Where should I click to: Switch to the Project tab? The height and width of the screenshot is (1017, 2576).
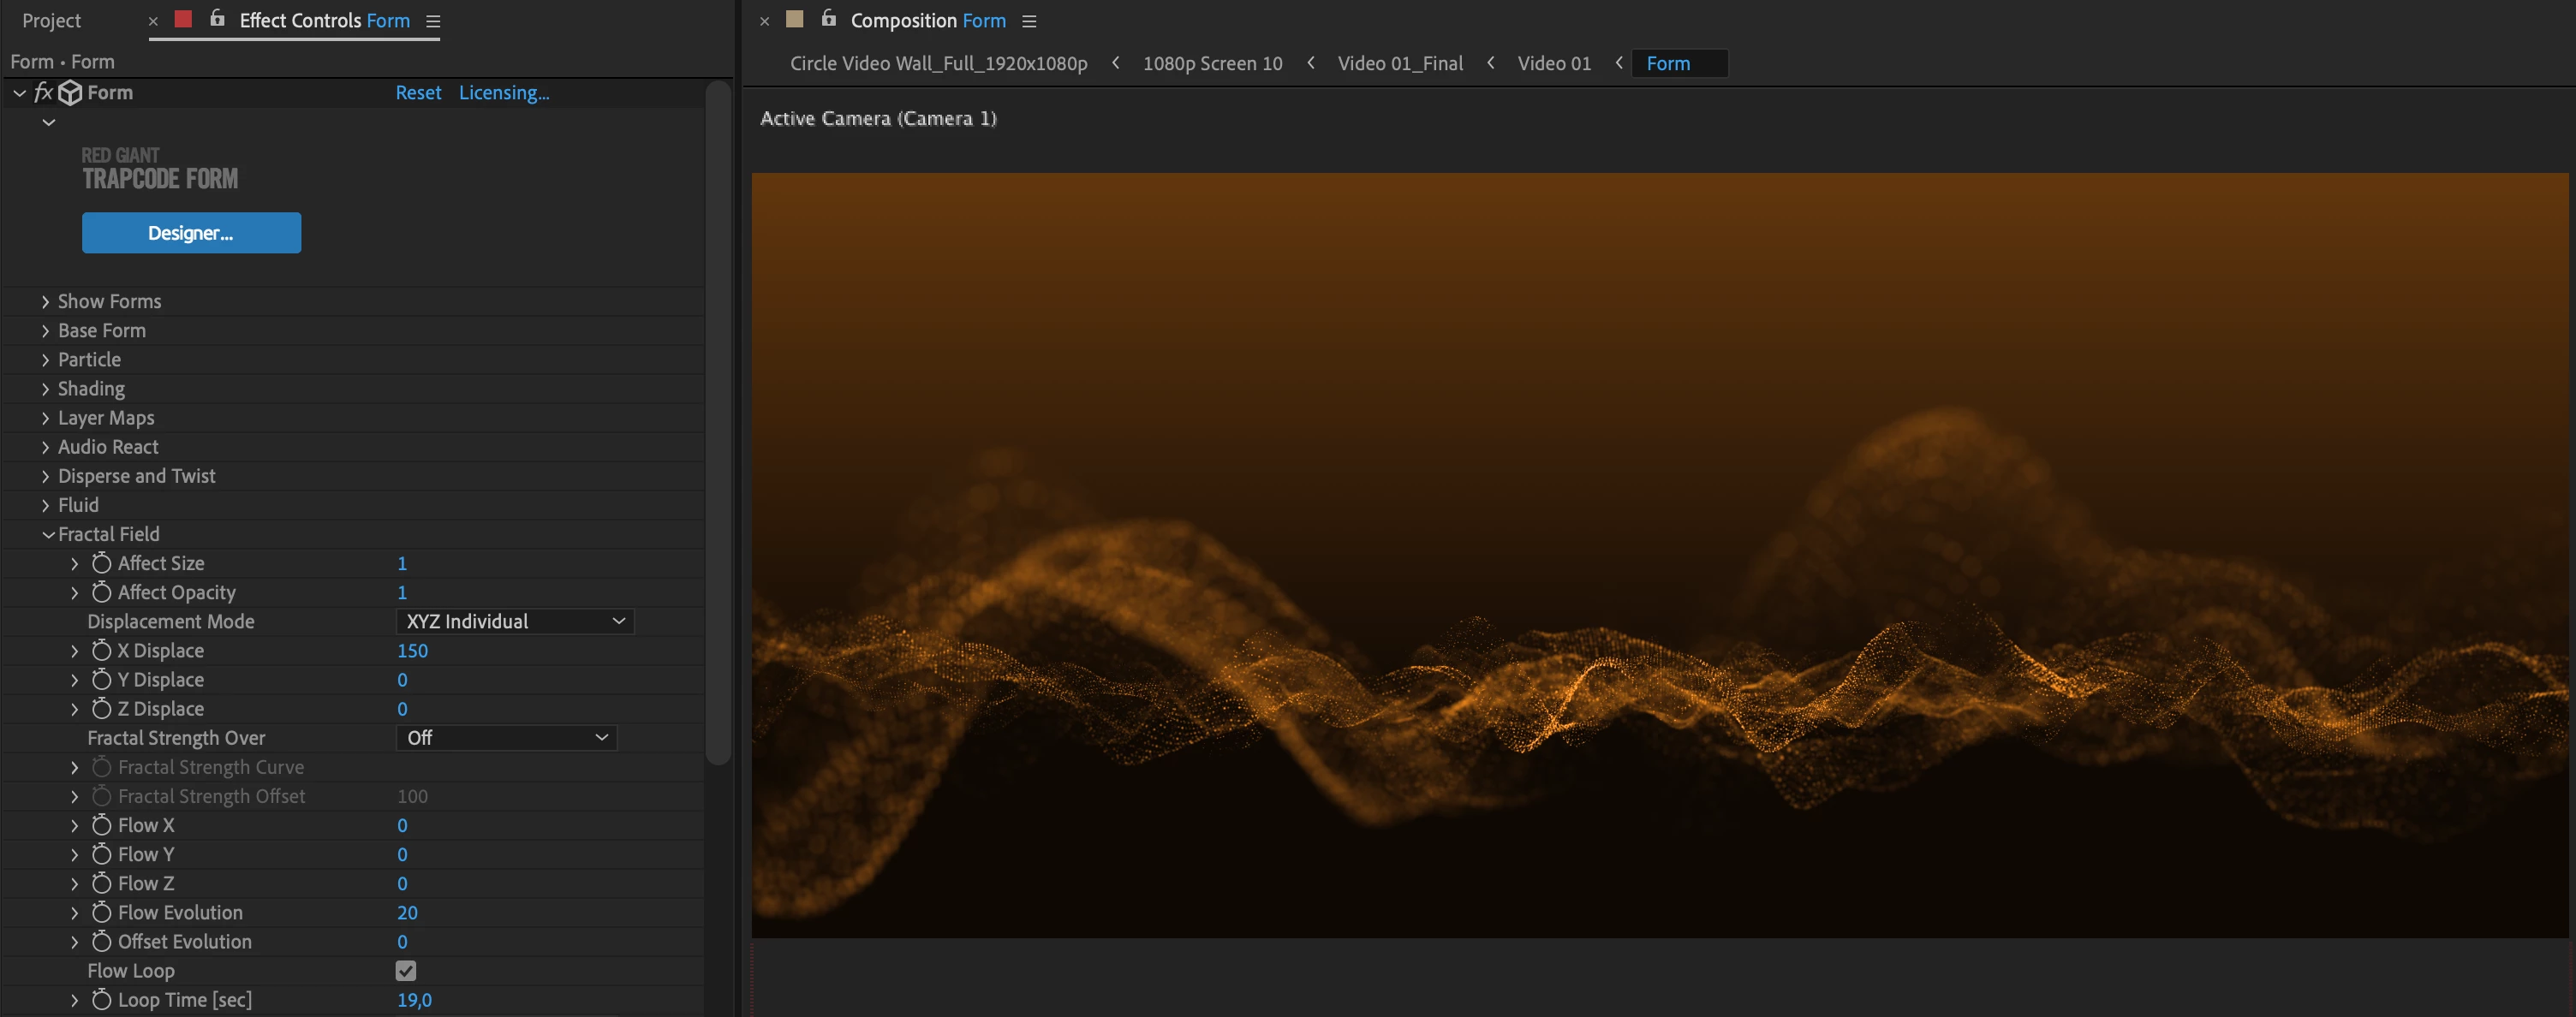51,21
